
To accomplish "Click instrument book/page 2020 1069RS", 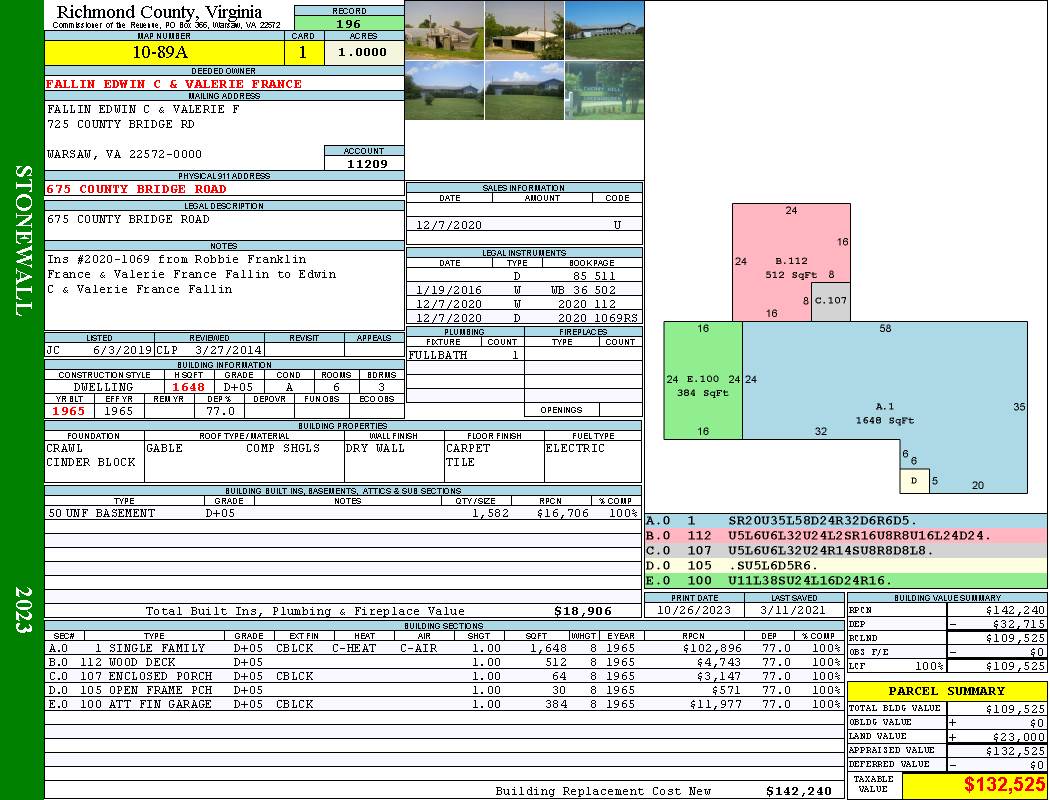I will (598, 318).
